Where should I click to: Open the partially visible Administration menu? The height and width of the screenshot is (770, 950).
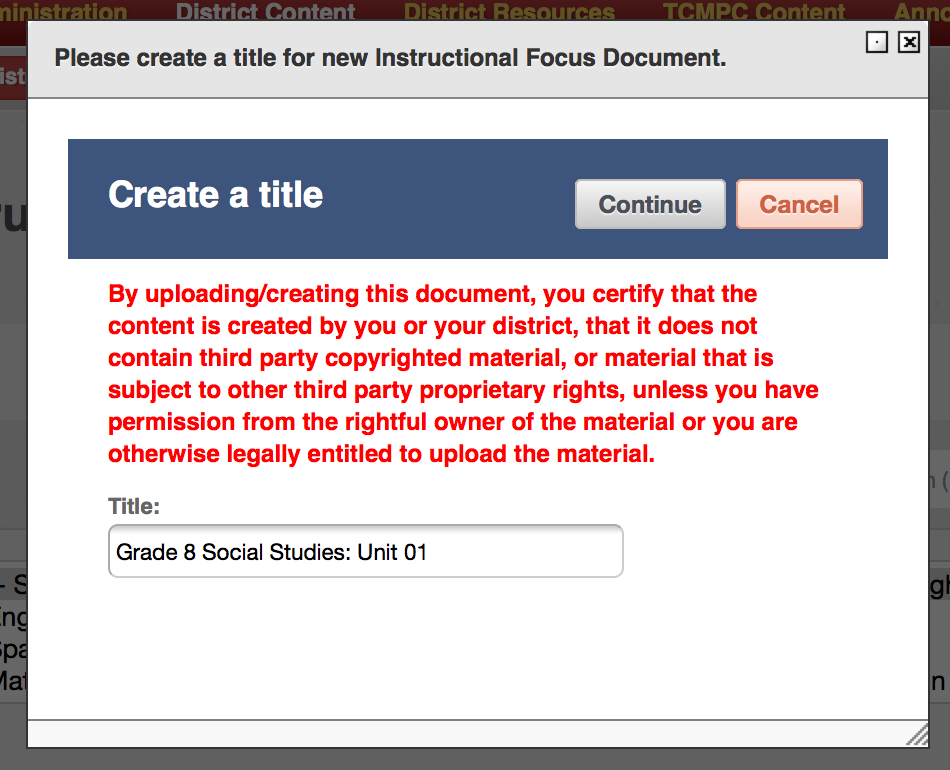click(64, 12)
